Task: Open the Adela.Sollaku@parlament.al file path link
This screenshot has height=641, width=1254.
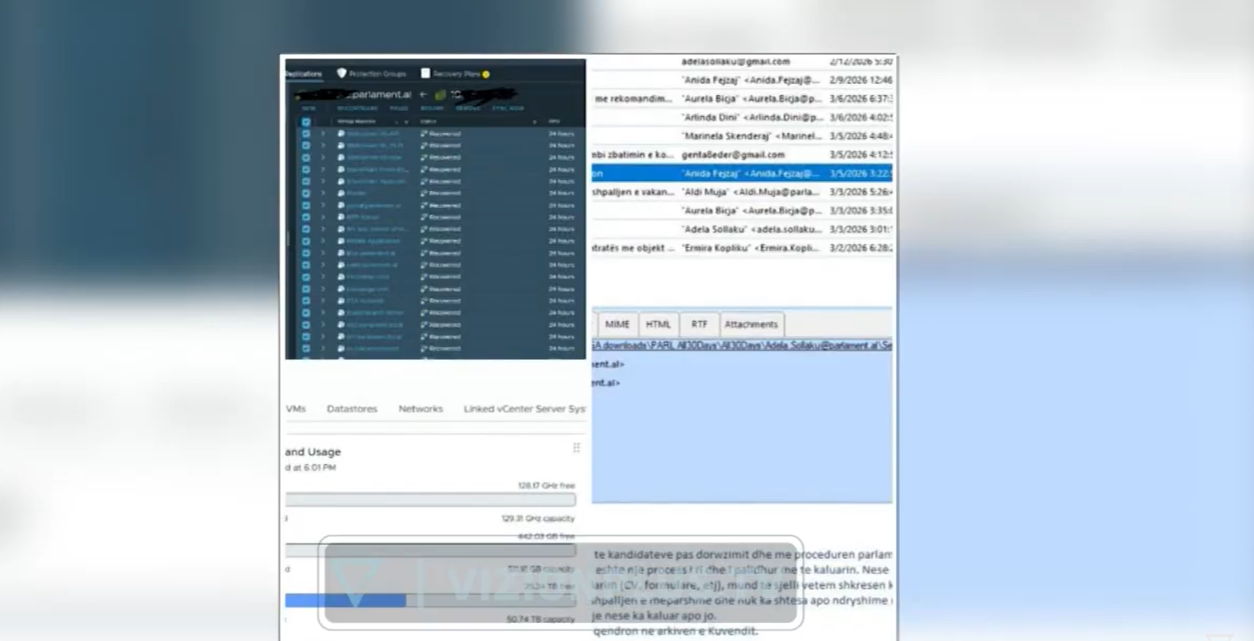Action: point(741,345)
